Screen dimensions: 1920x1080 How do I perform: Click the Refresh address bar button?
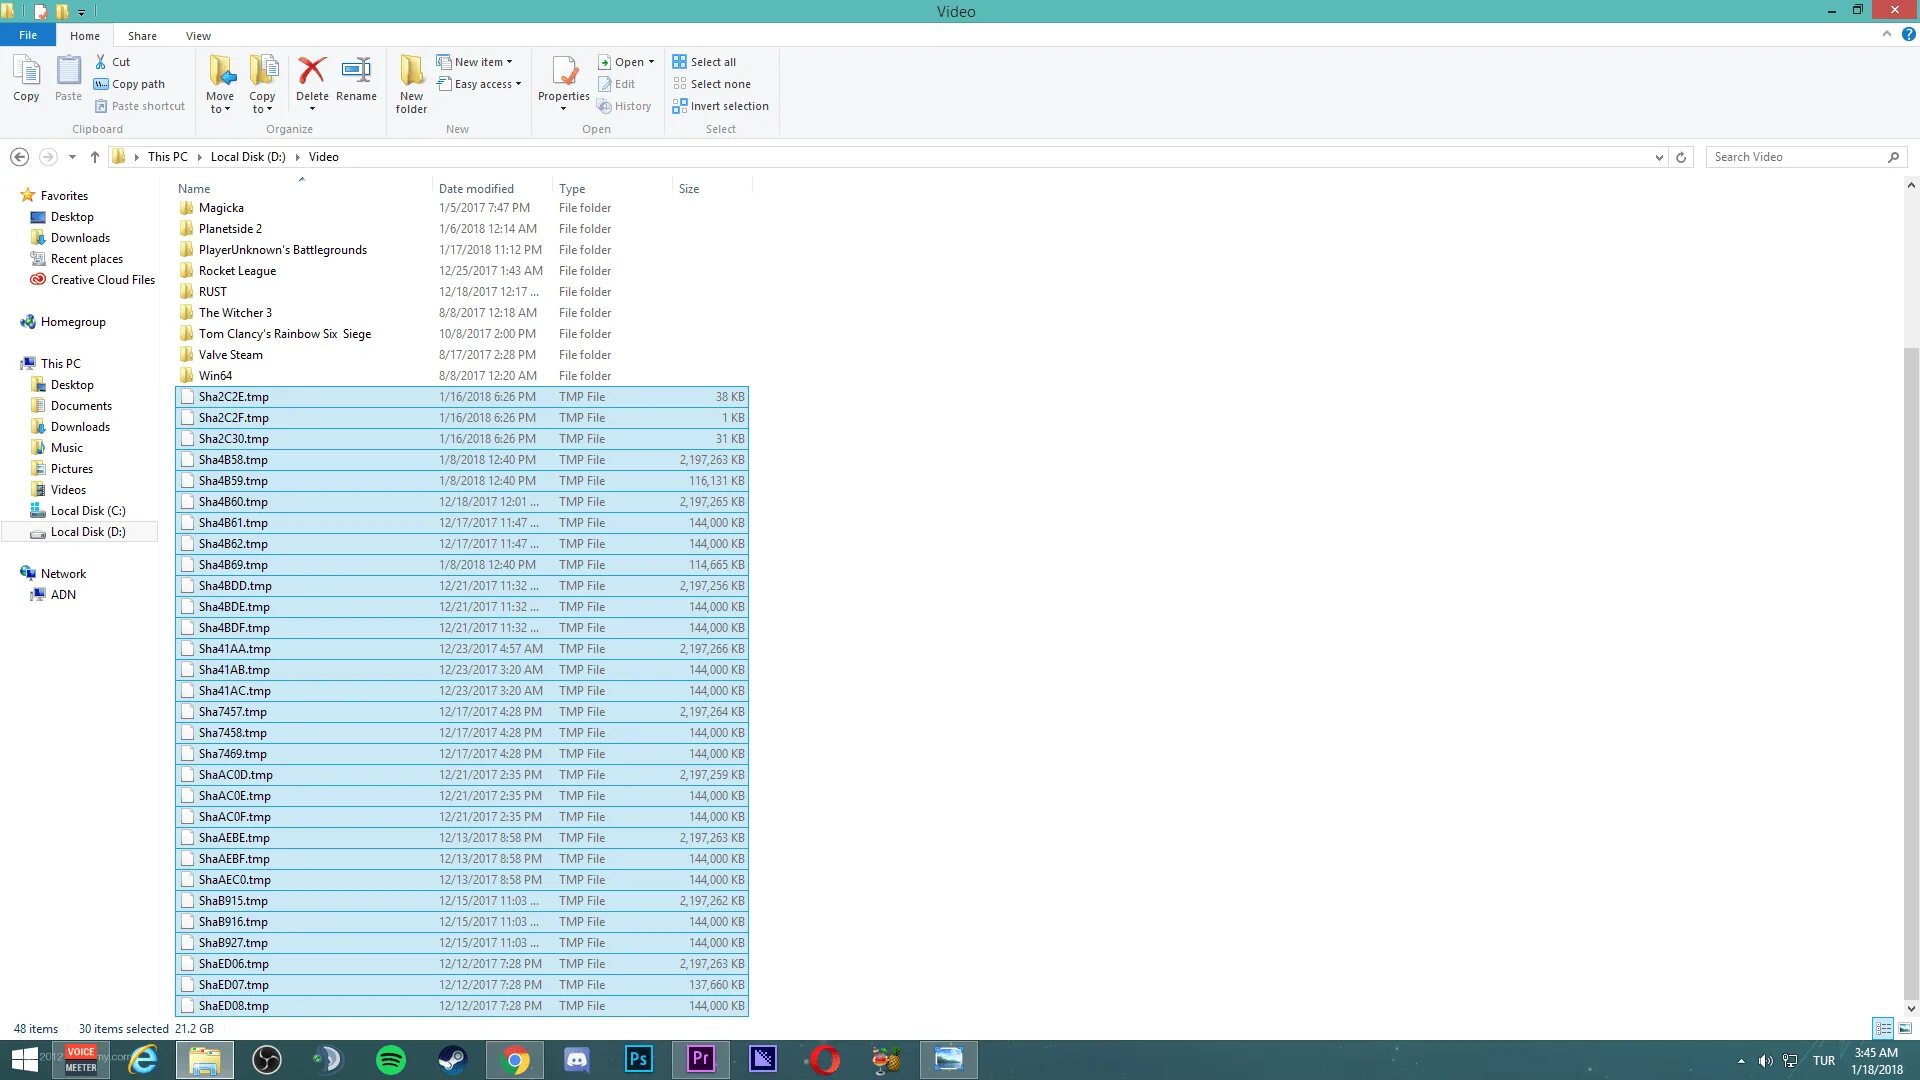(x=1681, y=157)
